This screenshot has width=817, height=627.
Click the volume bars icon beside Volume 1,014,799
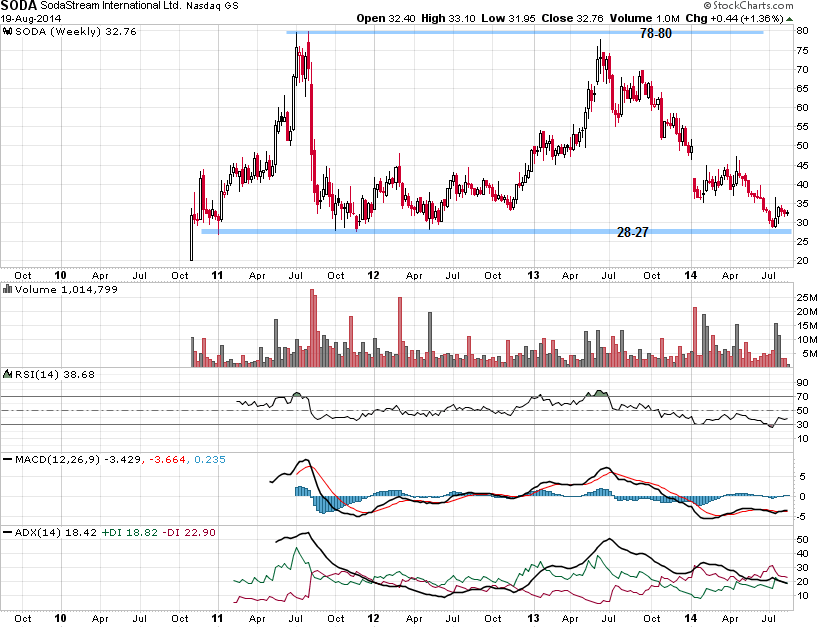click(8, 289)
